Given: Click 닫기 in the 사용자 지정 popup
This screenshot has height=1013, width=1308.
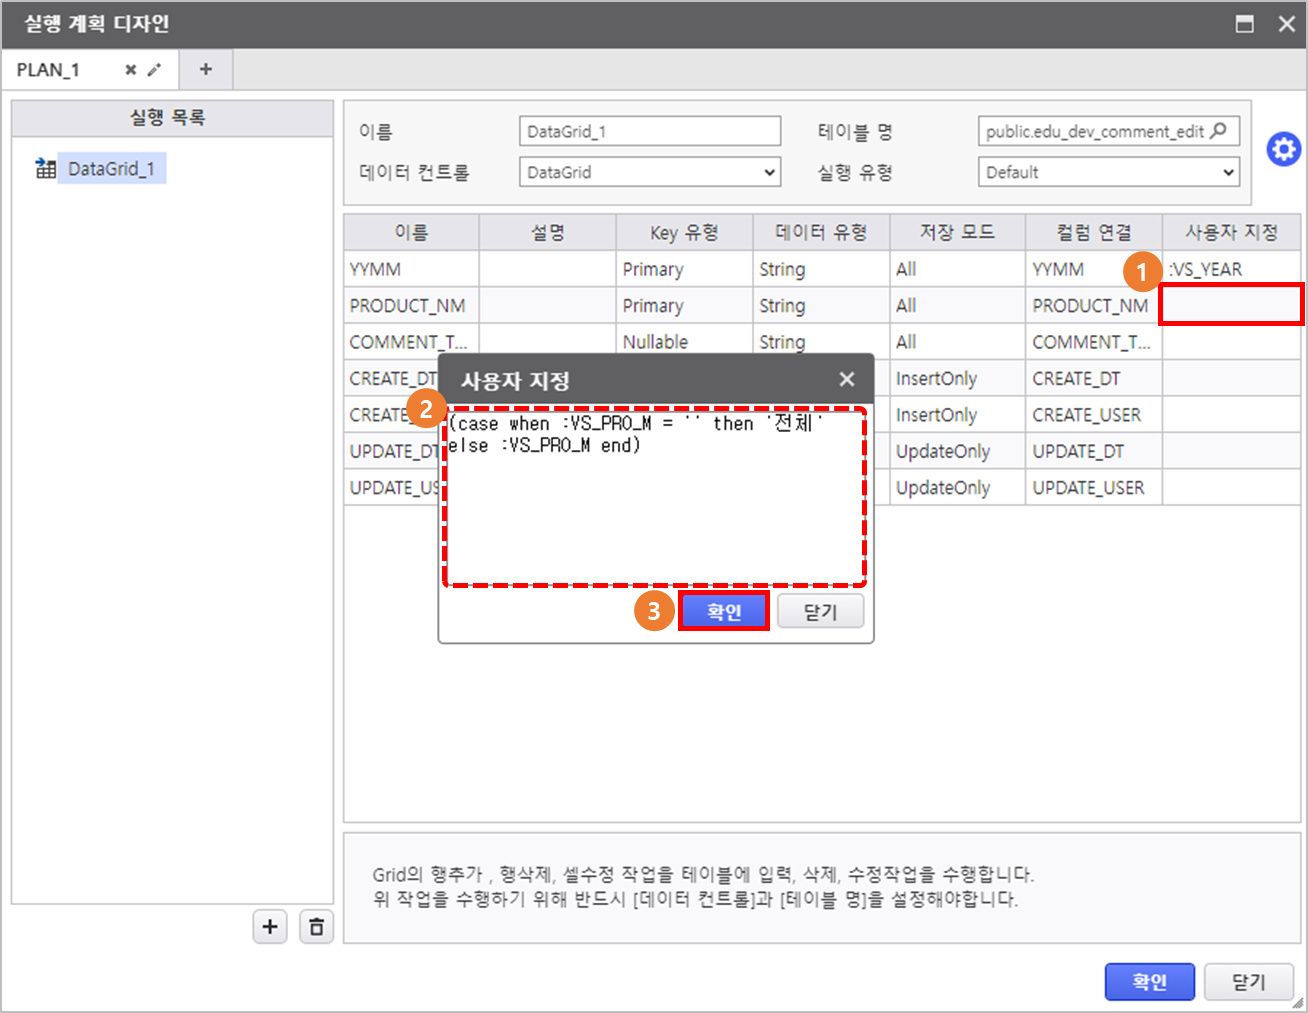Looking at the screenshot, I should 820,612.
